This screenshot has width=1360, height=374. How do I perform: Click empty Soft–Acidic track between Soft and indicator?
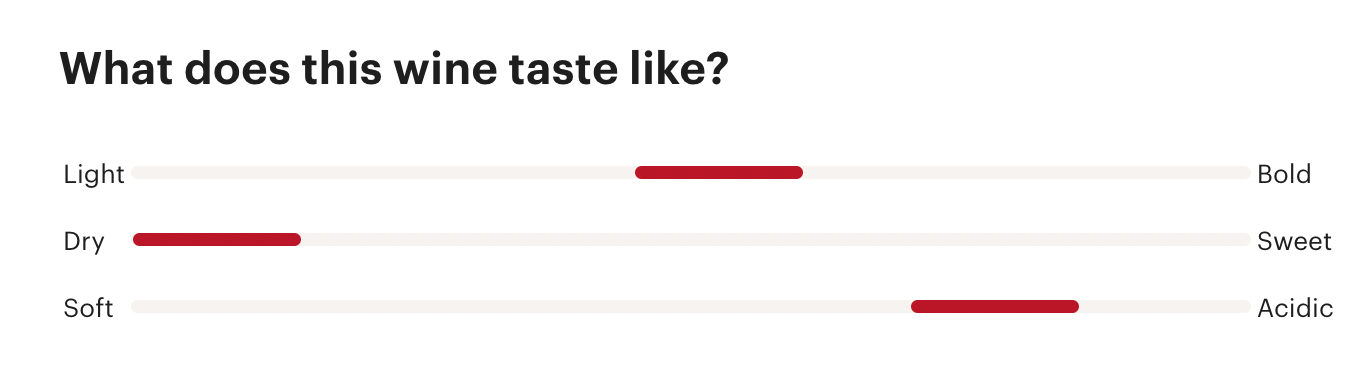[x=521, y=306]
